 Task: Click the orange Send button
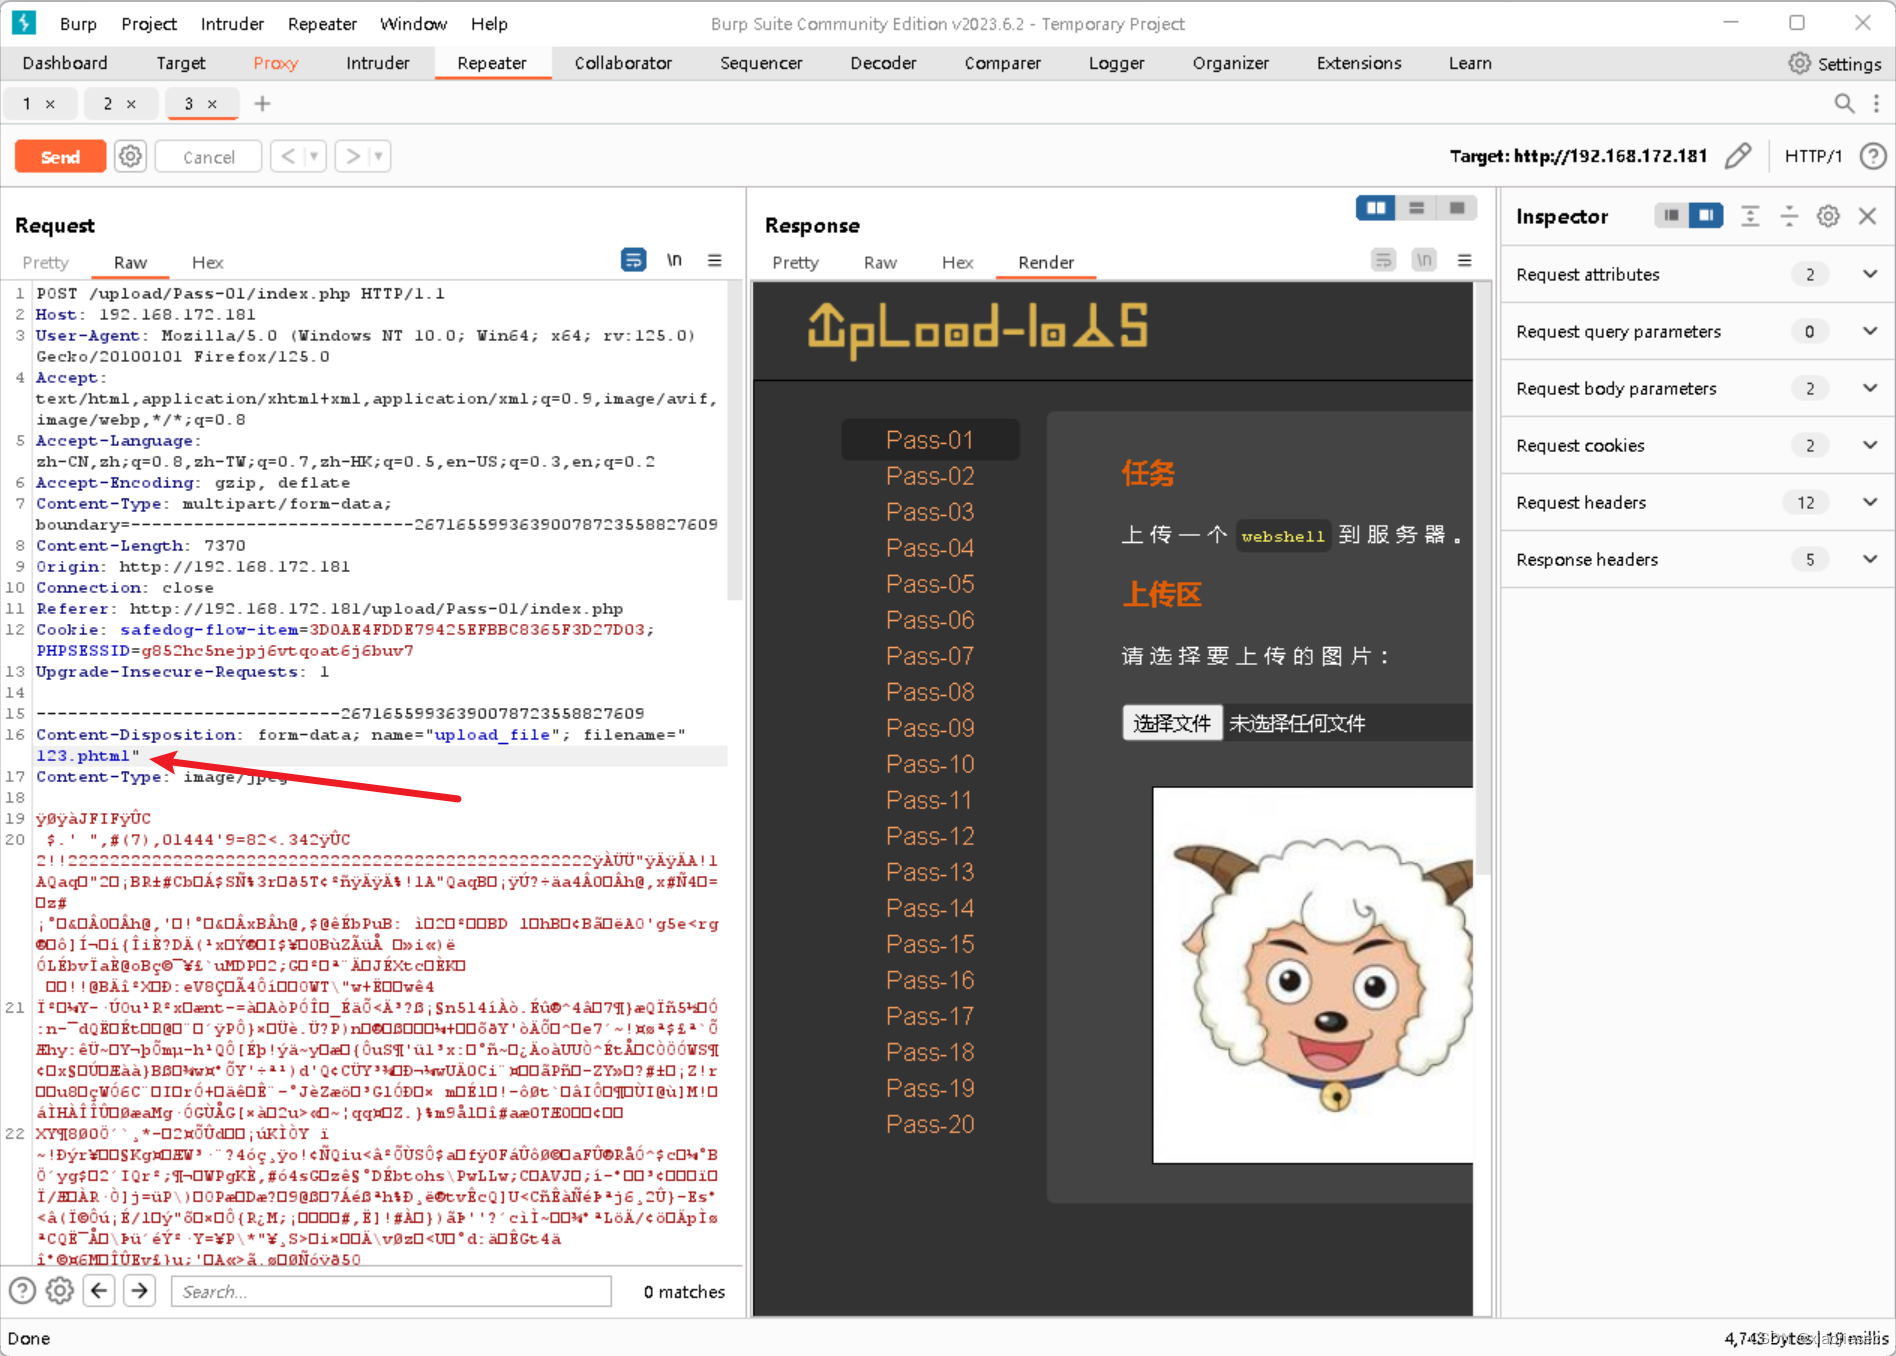coord(60,157)
